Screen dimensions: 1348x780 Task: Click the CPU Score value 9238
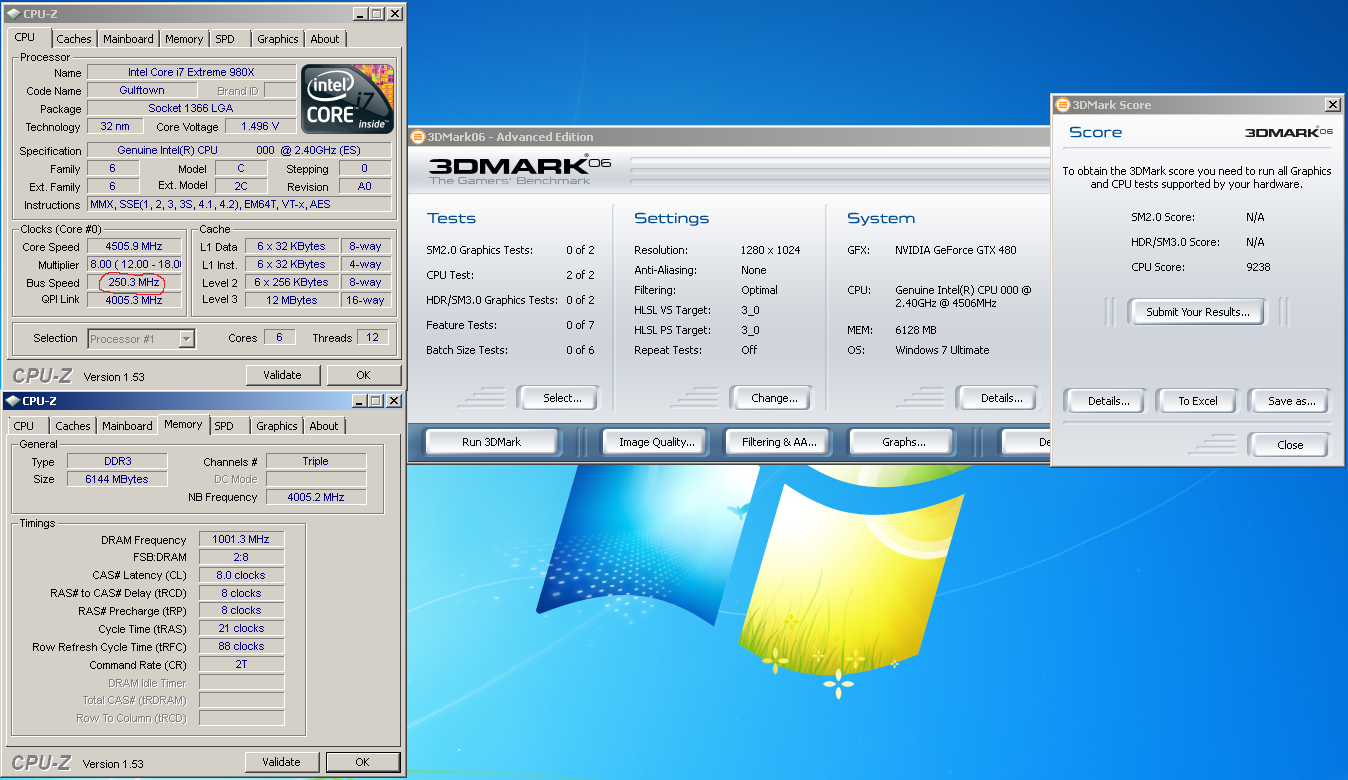point(1258,267)
